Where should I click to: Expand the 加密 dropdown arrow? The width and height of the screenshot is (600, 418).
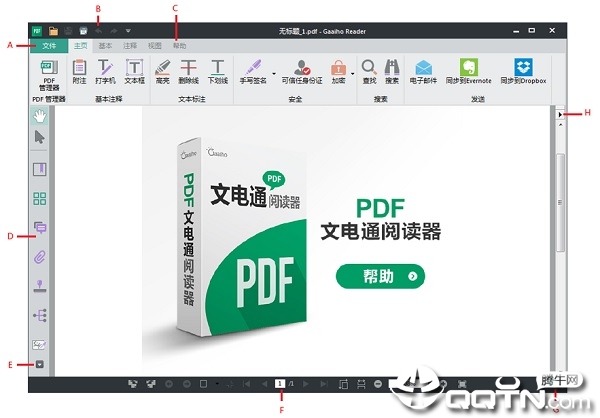pyautogui.click(x=352, y=73)
